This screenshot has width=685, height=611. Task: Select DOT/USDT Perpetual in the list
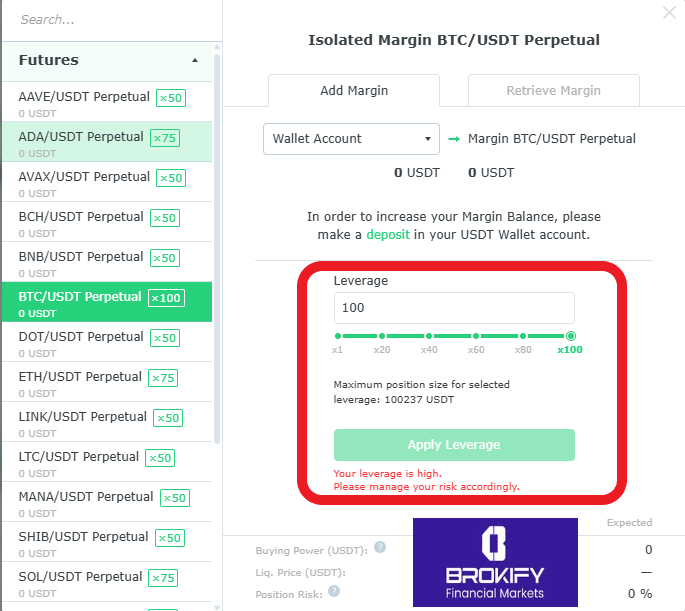point(80,337)
